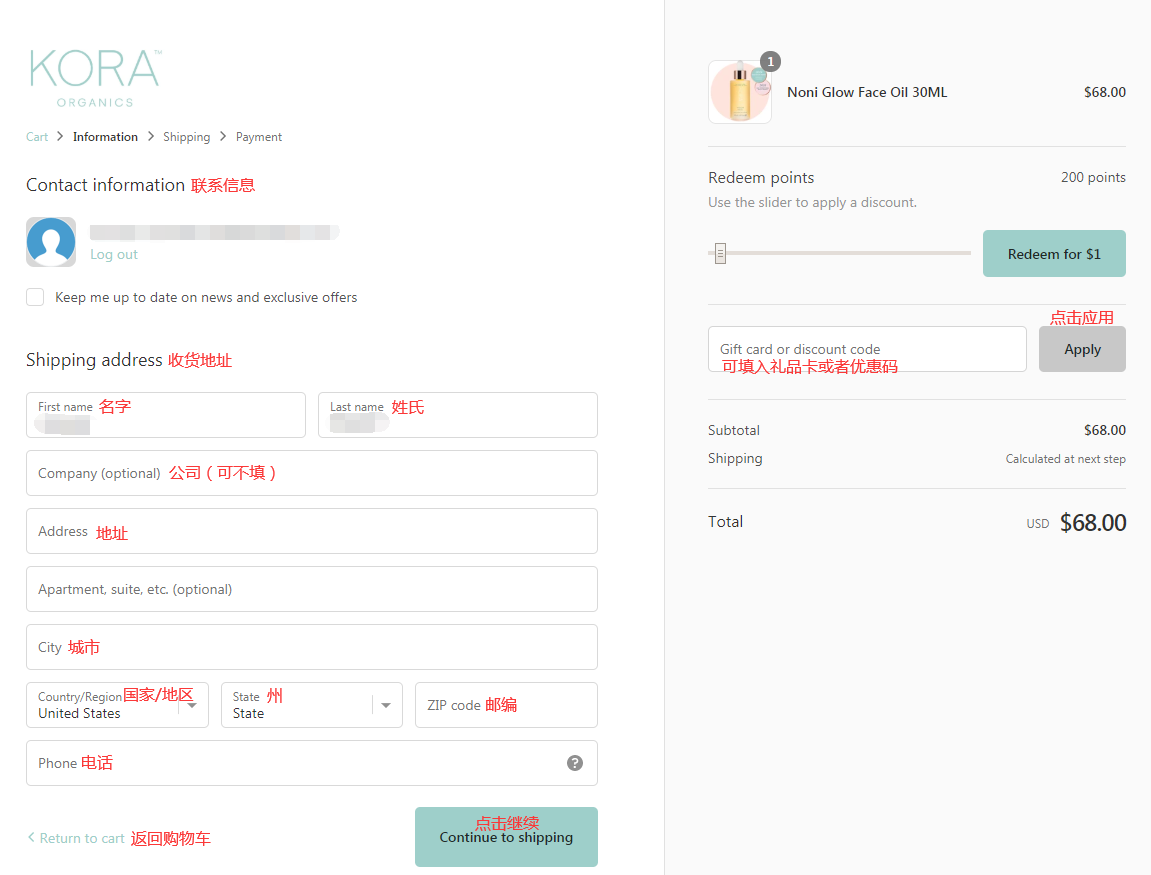Viewport: 1151px width, 875px height.
Task: Expand the State dropdown
Action: [x=311, y=705]
